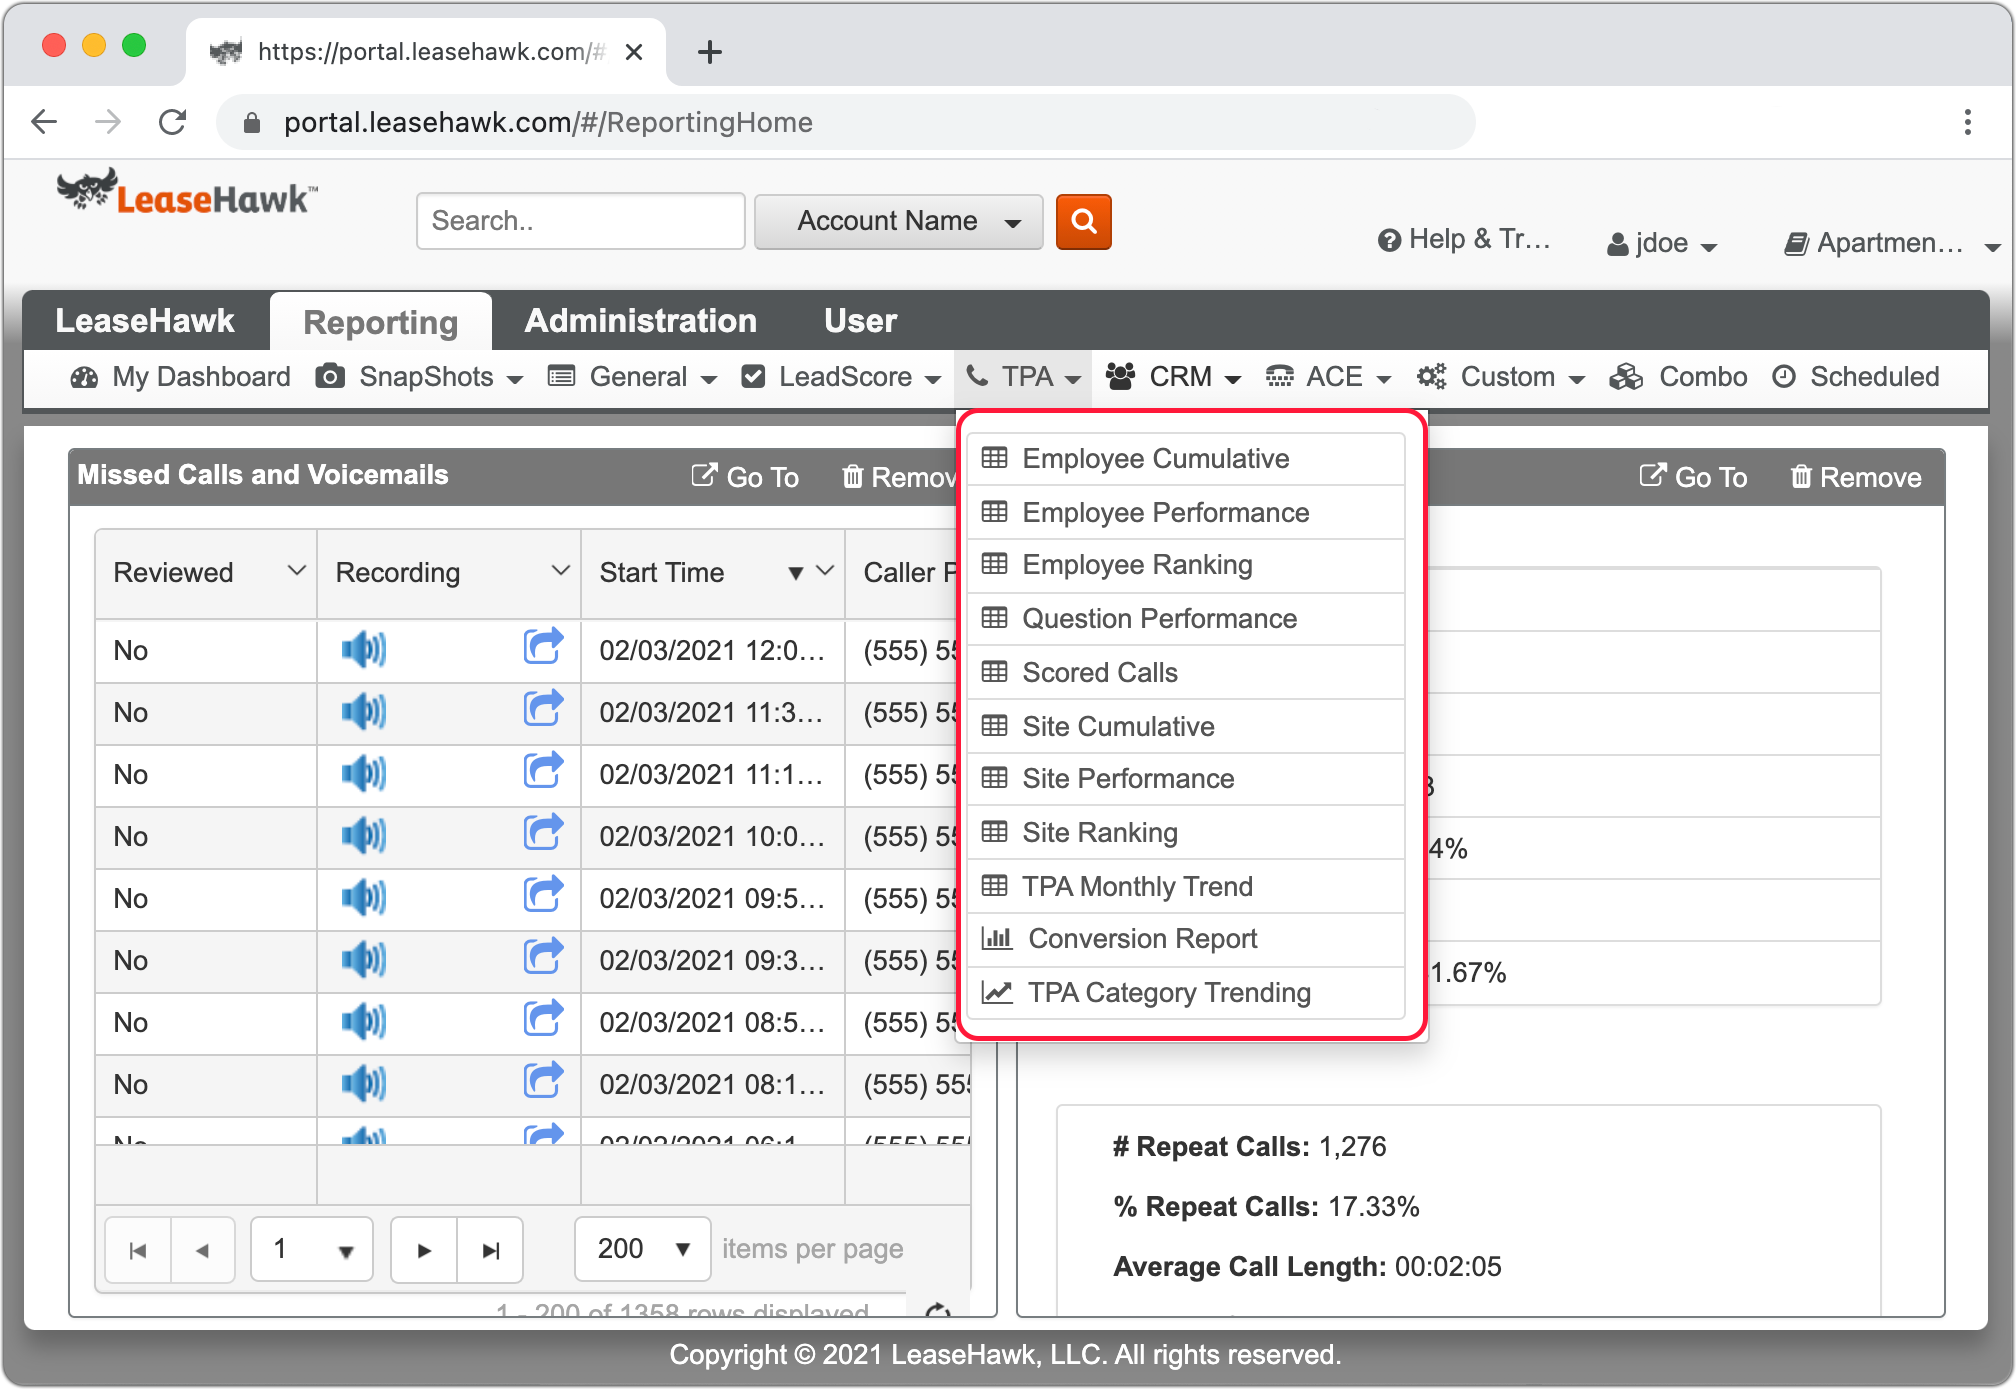Share recording of the 02/03/2021 09:5… call
2016x1389 pixels.
543,894
